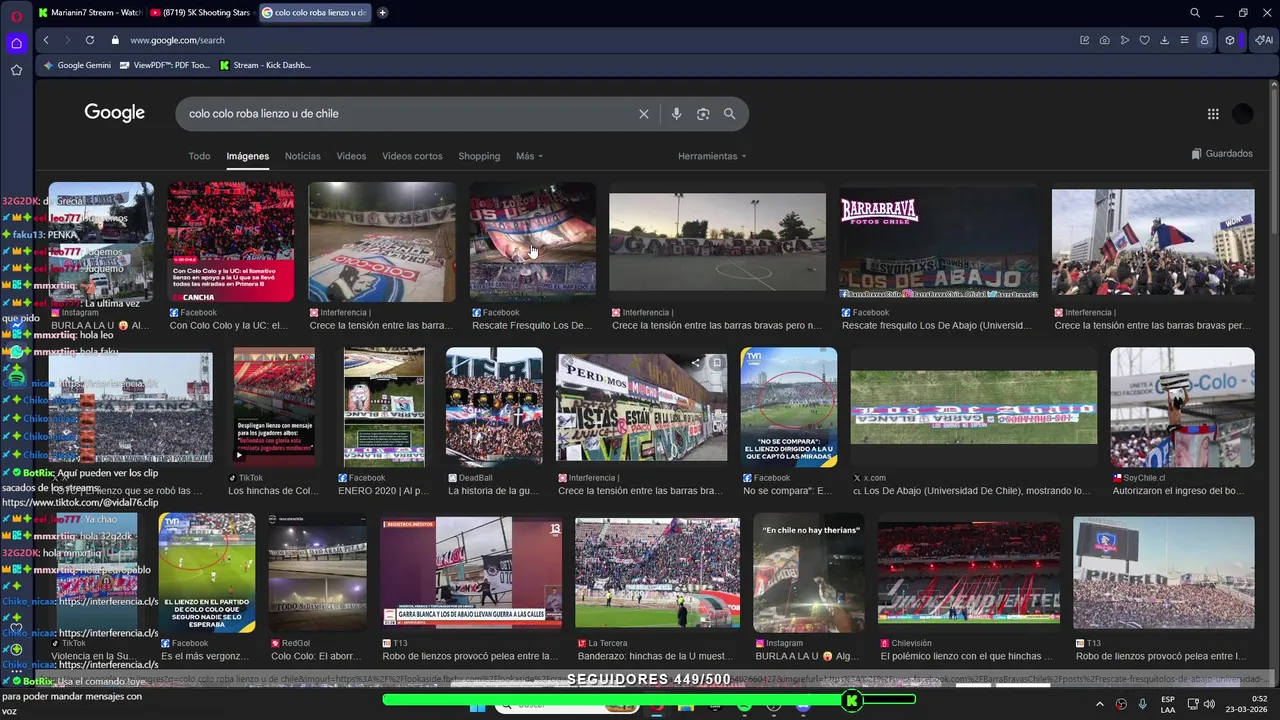Open the 'Rescate Fresquito Los De...' Facebook link
This screenshot has height=720, width=1280.
click(x=532, y=325)
